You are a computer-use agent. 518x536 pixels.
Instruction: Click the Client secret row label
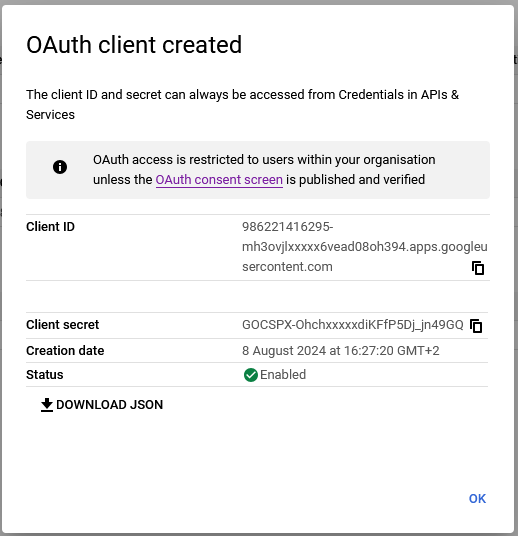[x=63, y=325]
